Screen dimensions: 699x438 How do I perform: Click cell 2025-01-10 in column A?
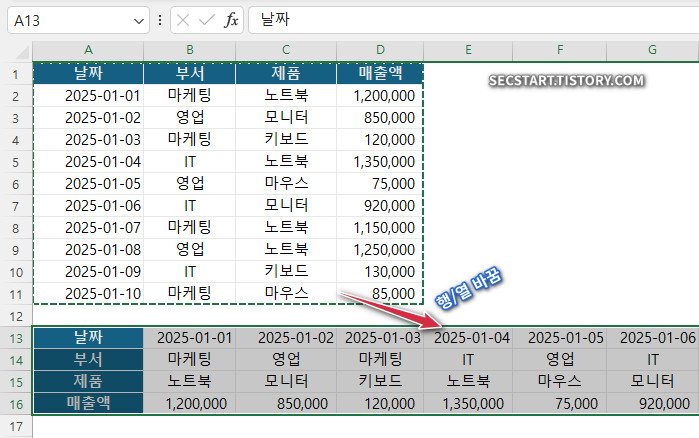88,294
